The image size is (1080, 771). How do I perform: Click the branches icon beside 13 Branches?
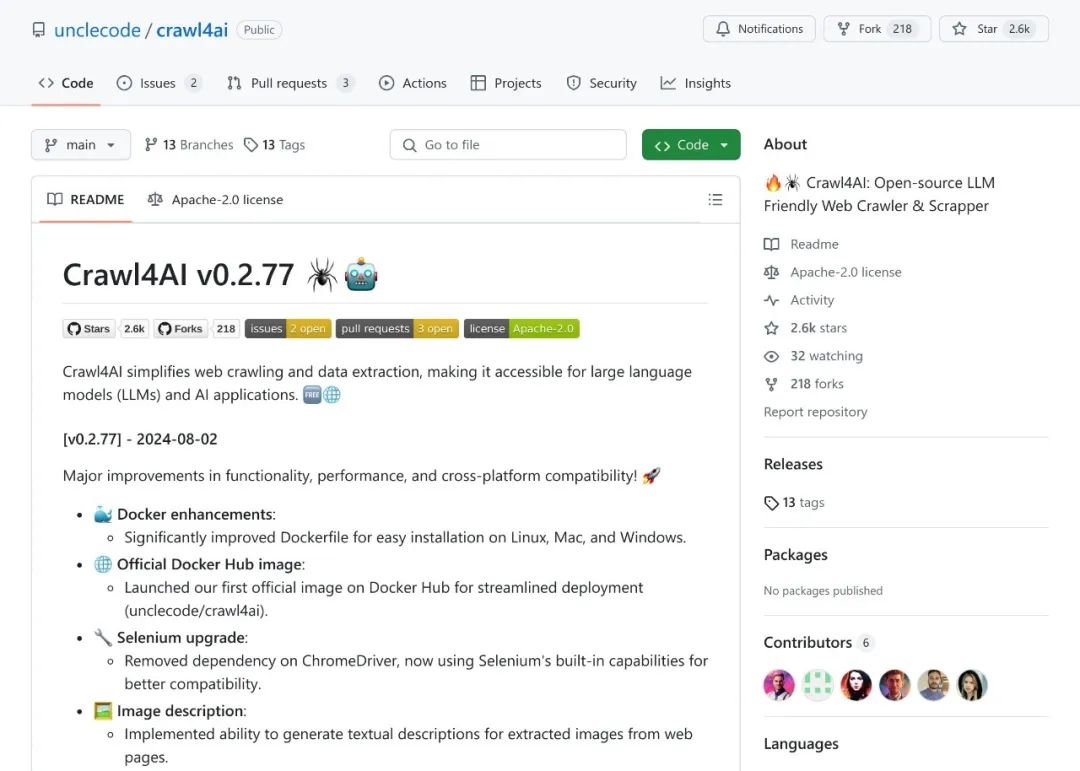151,145
